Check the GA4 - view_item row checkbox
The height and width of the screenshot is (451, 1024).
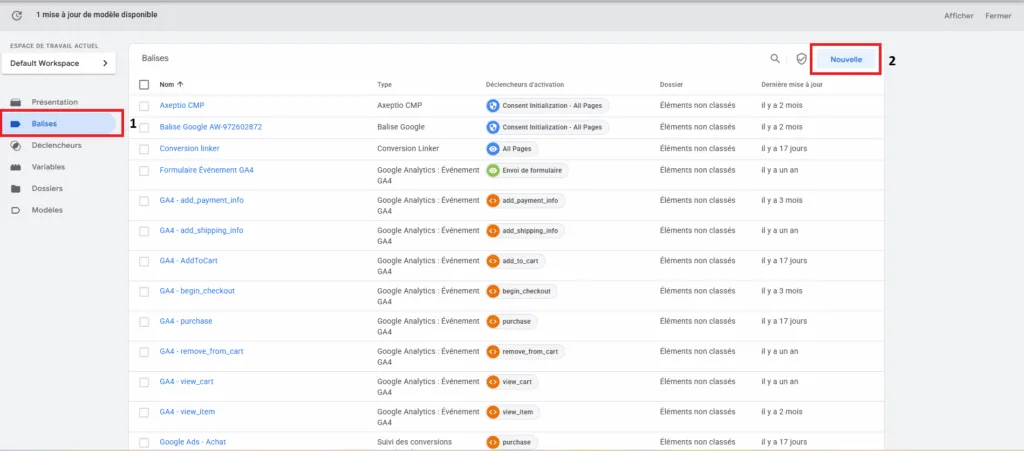(x=144, y=412)
